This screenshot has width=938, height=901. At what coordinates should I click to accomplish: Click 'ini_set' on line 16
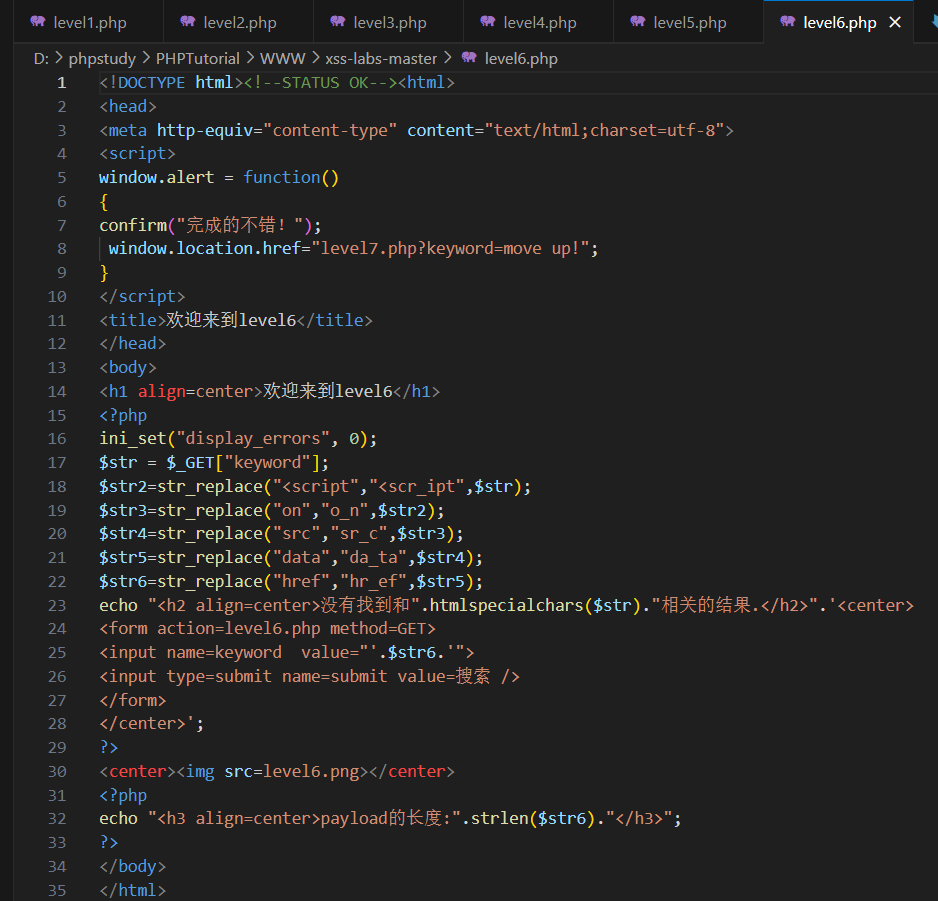(133, 439)
